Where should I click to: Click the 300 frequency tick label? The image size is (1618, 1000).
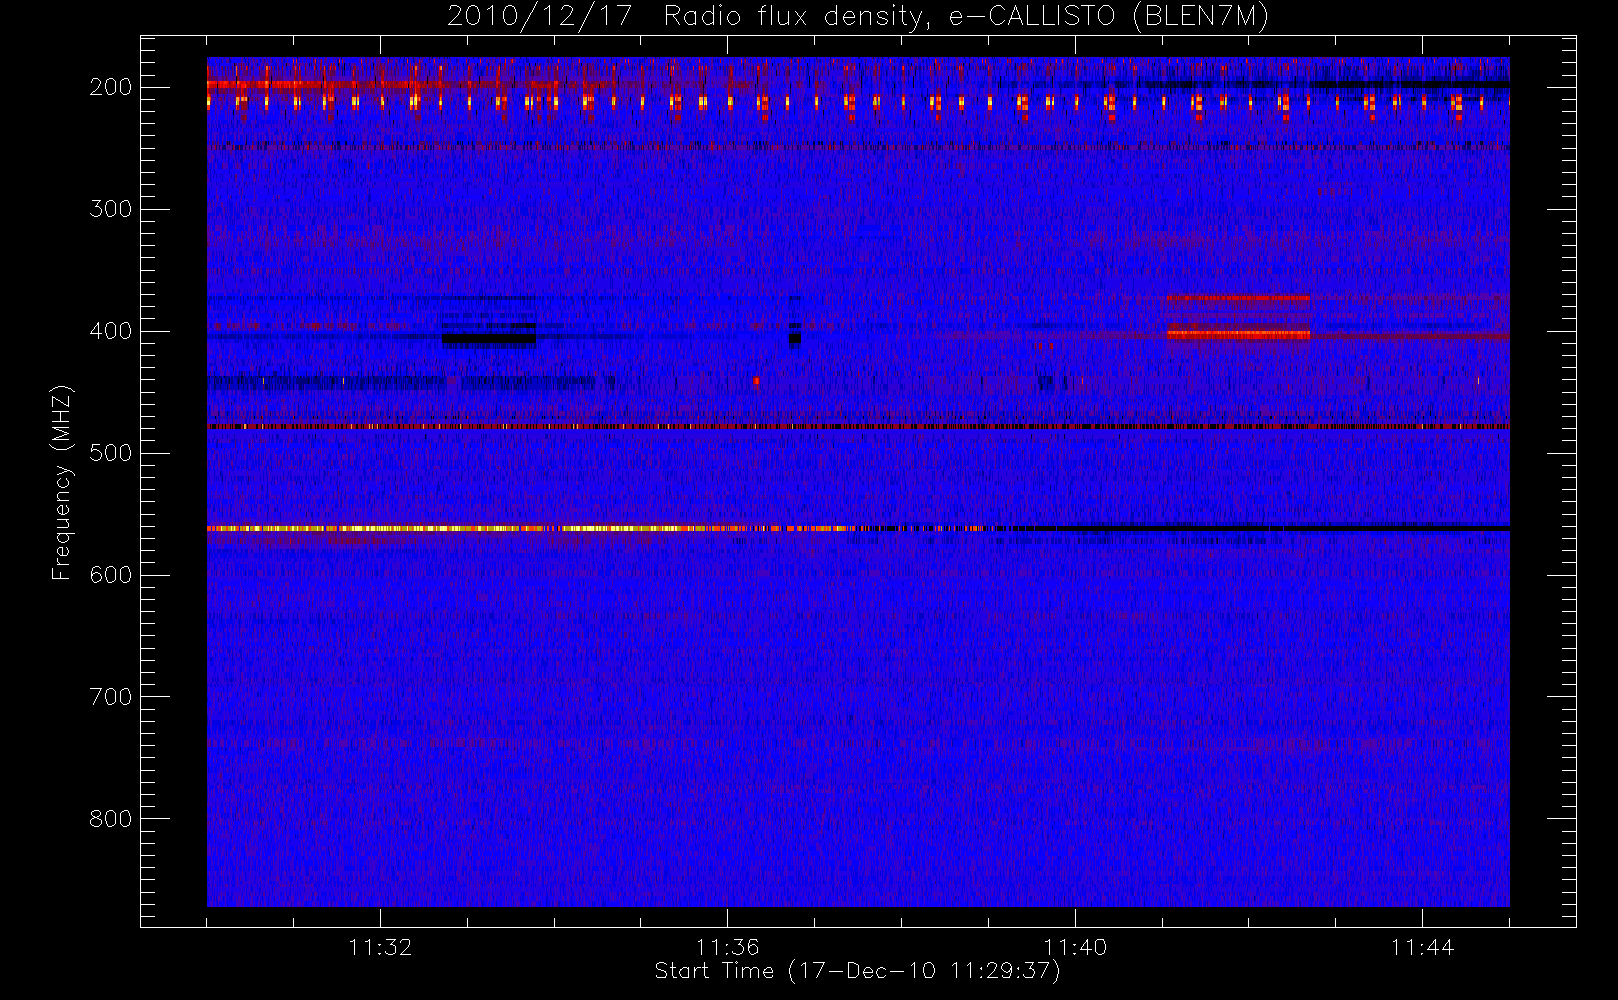click(111, 209)
